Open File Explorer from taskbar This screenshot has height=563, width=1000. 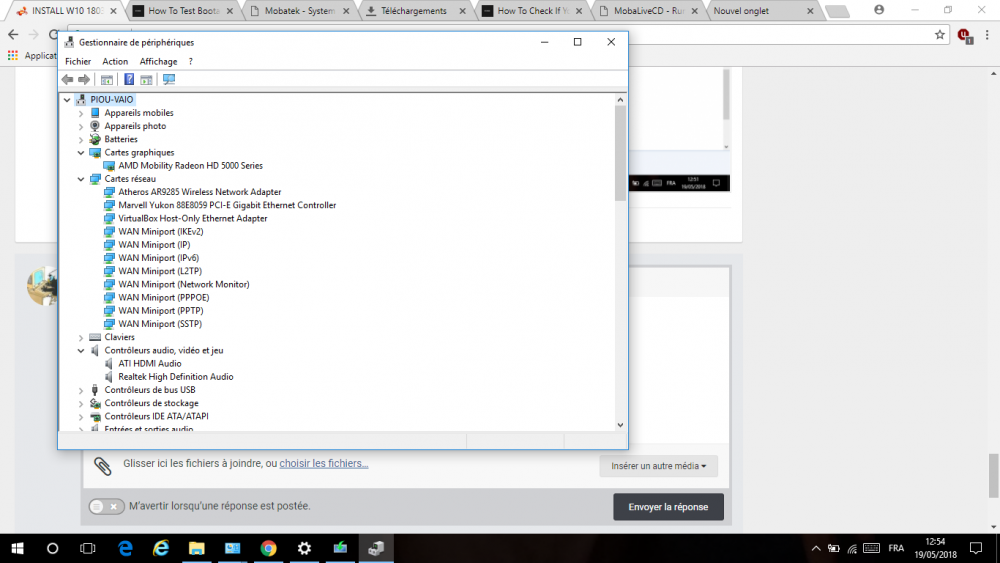point(196,548)
